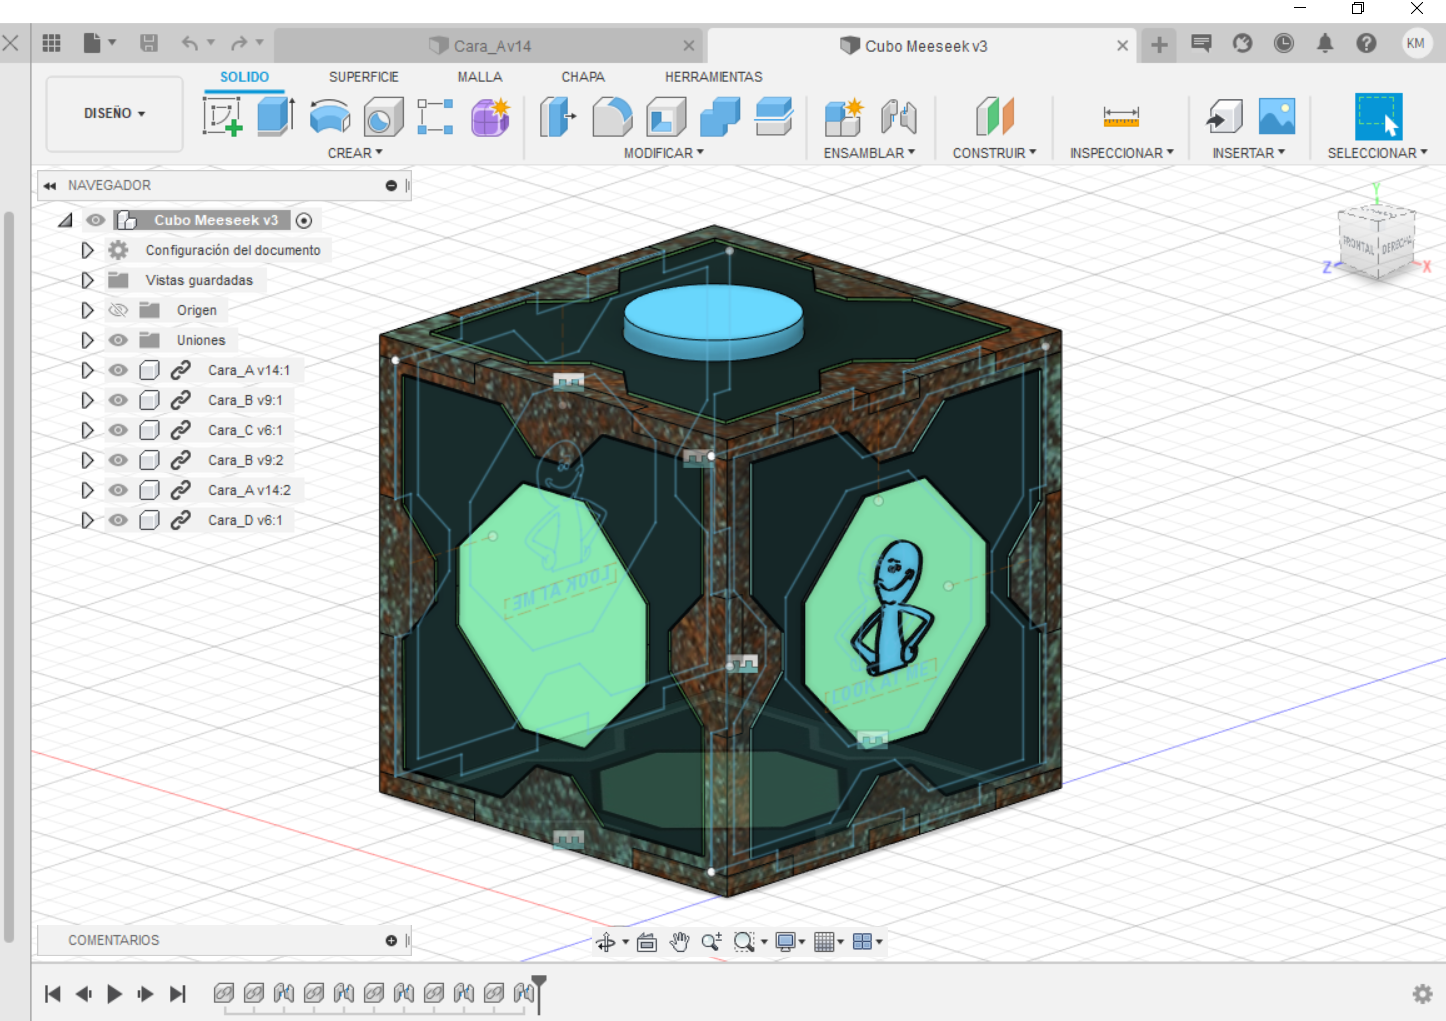
Task: Select the Shell tool
Action: point(666,117)
